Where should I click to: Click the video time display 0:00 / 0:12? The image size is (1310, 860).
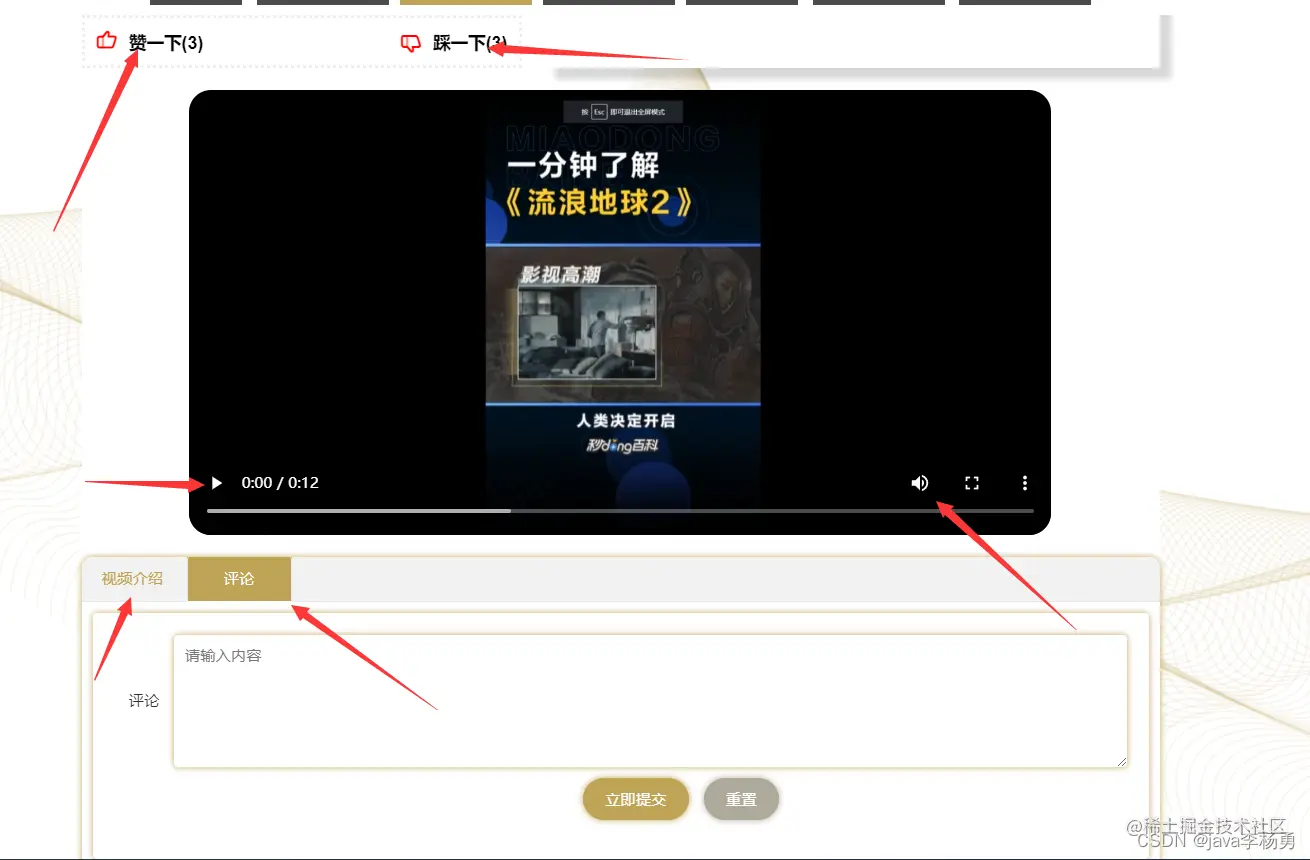tap(280, 483)
